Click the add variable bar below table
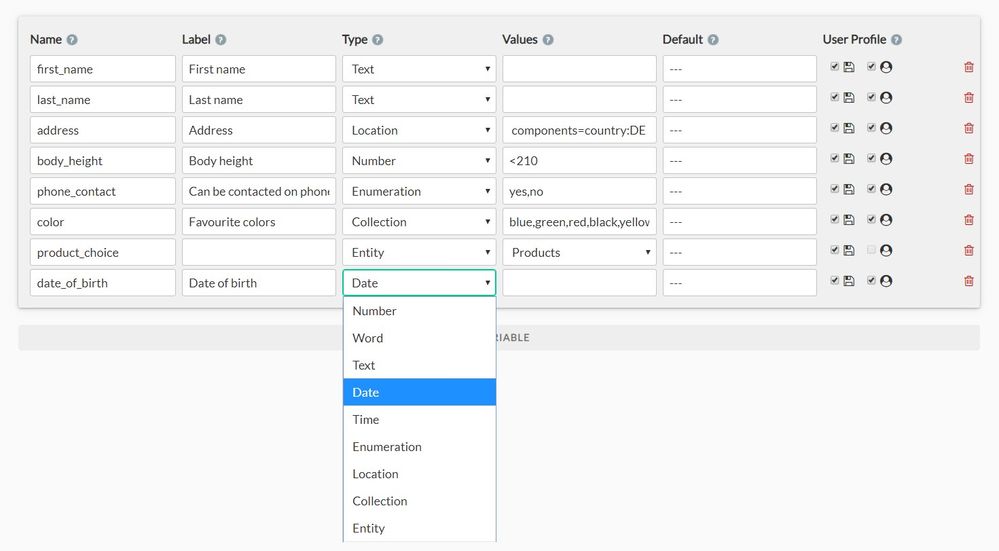 pyautogui.click(x=499, y=338)
